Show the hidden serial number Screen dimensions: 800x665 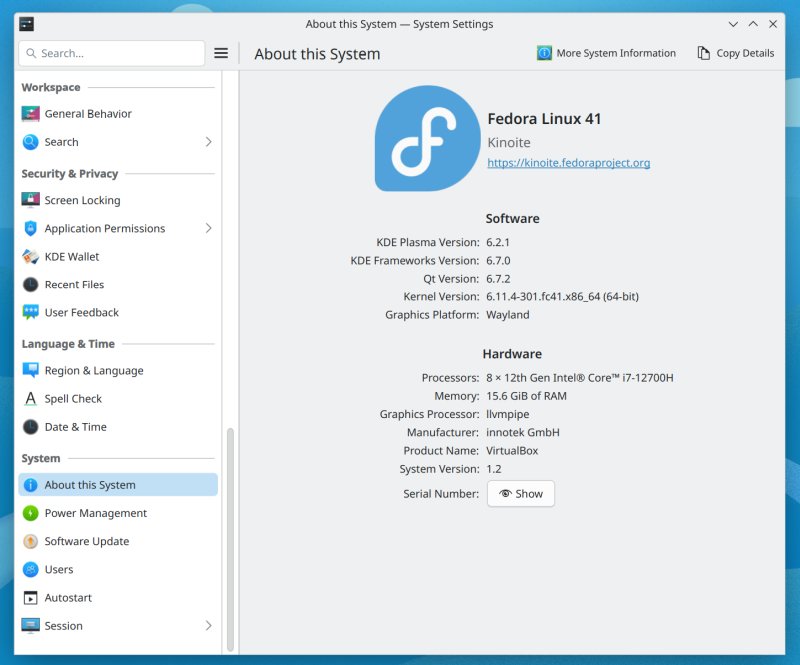pyautogui.click(x=521, y=494)
